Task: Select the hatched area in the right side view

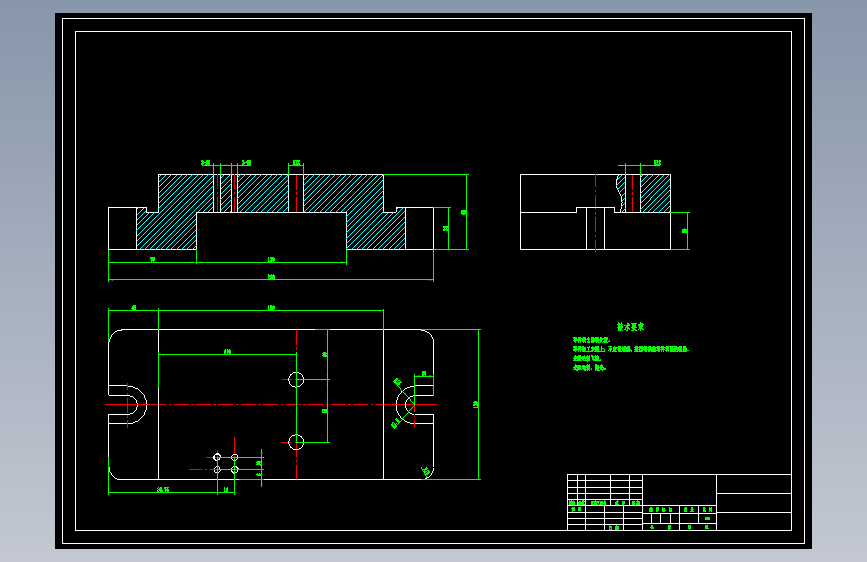Action: coord(655,193)
